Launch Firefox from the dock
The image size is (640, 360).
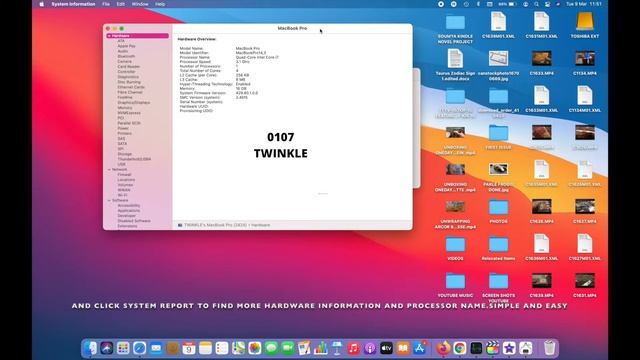pyautogui.click(x=443, y=348)
